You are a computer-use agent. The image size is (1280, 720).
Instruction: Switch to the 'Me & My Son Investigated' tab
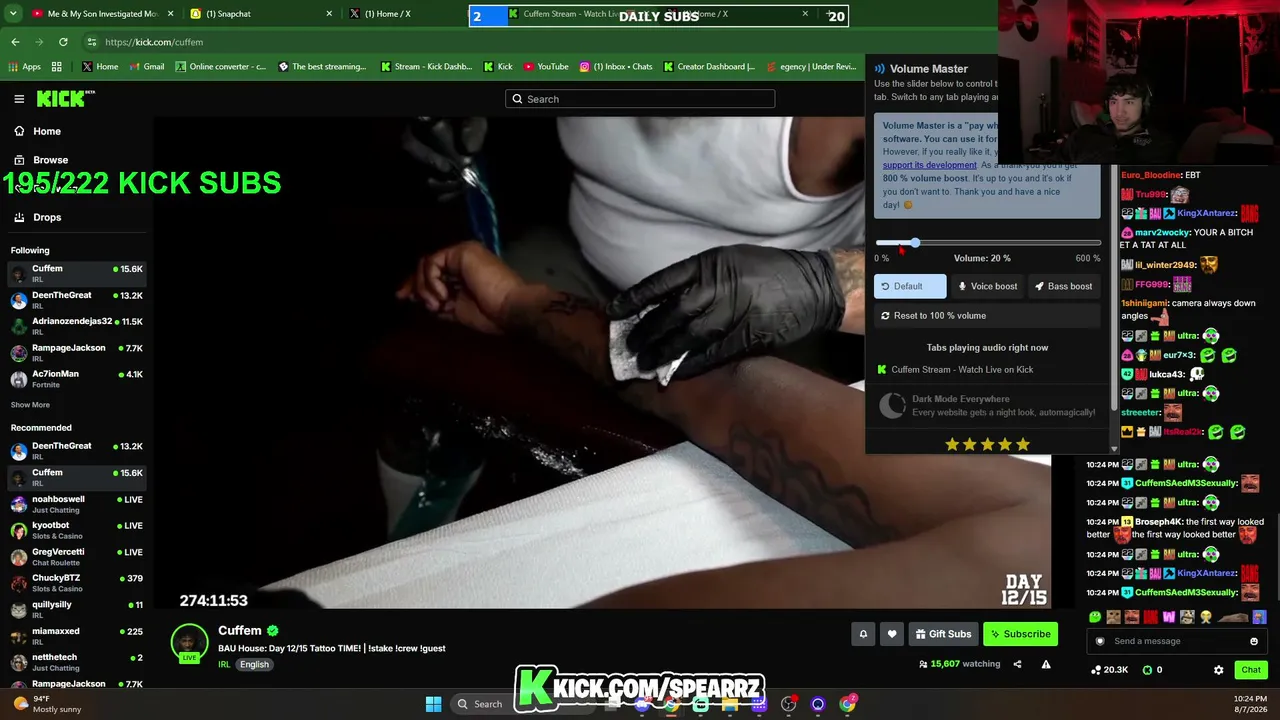click(x=102, y=14)
